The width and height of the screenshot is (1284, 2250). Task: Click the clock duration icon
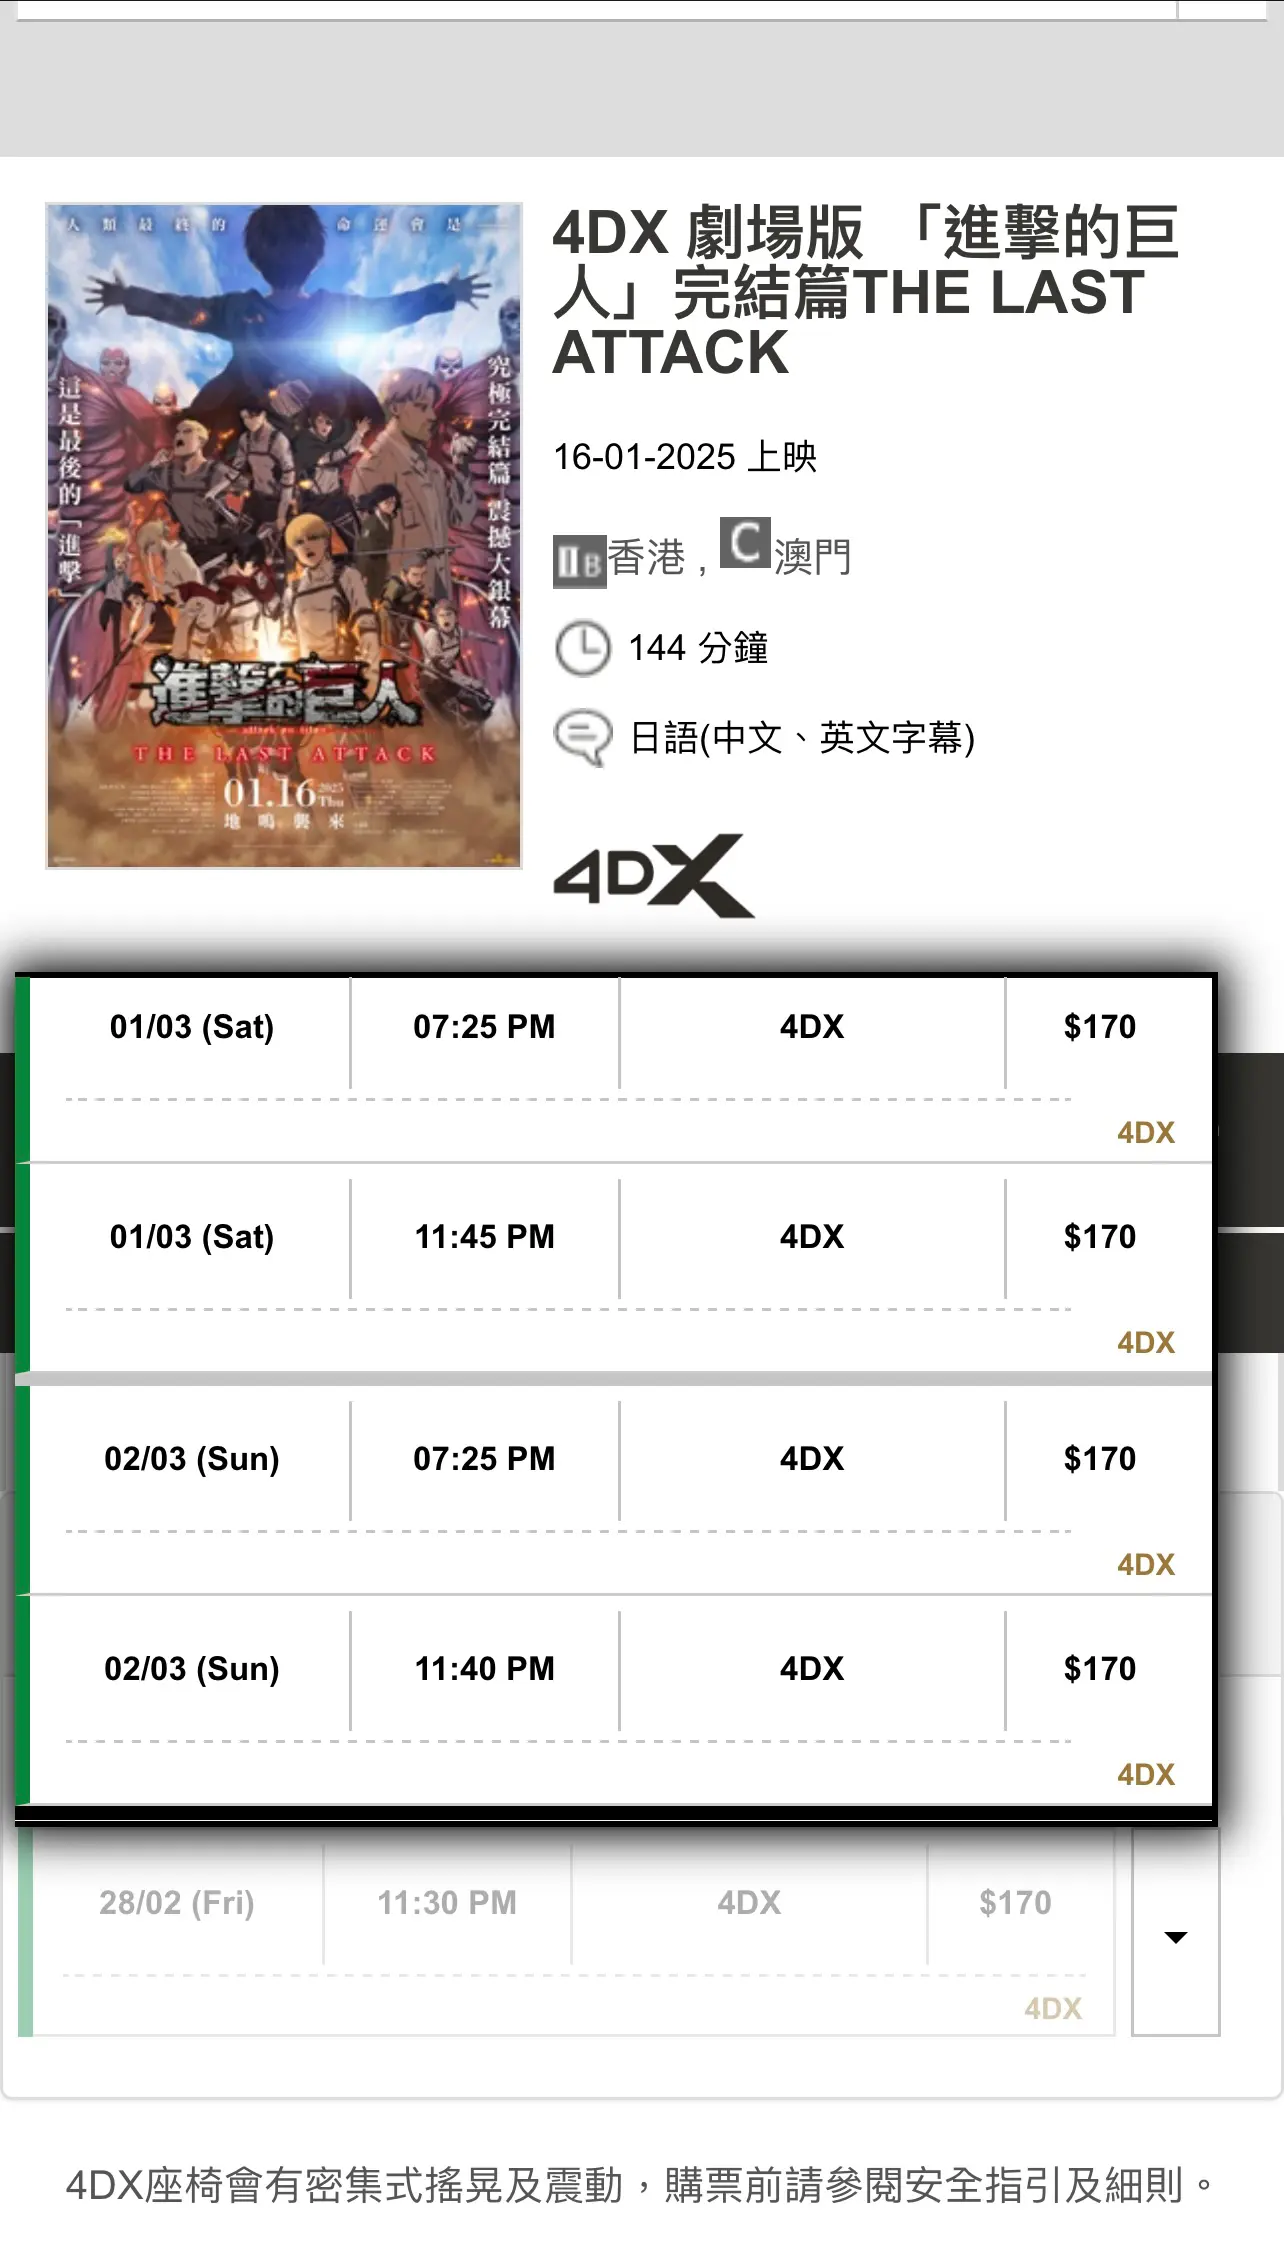pos(582,649)
